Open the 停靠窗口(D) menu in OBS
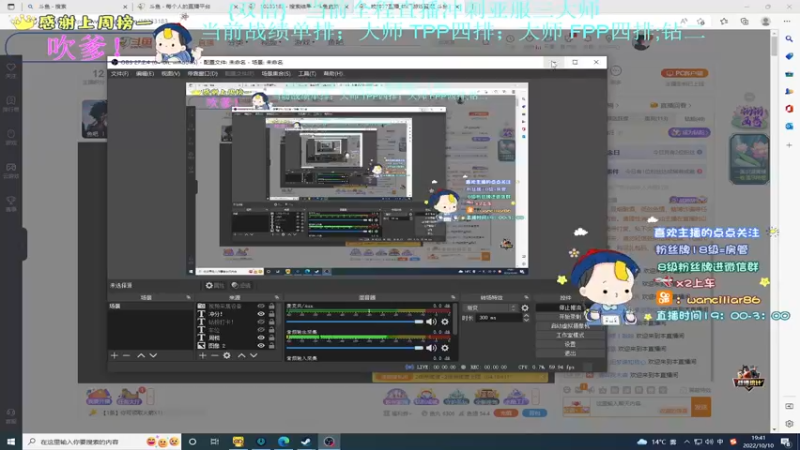800x450 pixels. pyautogui.click(x=202, y=74)
